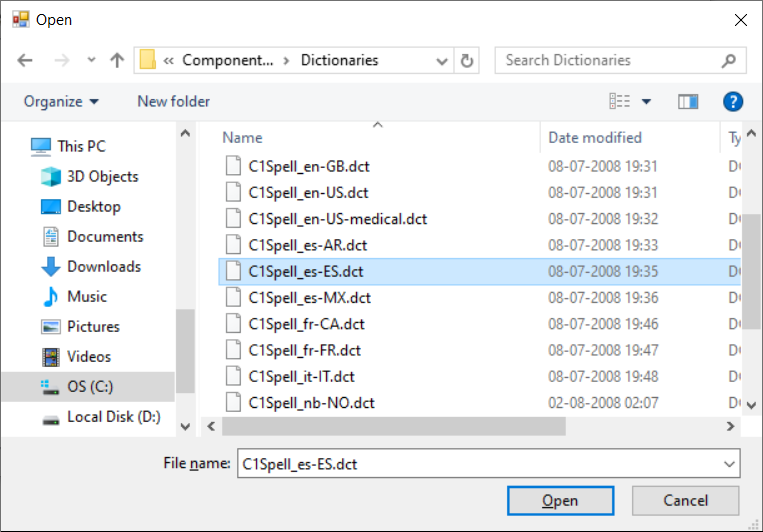Open the recent locations dropdown arrow

[89, 61]
